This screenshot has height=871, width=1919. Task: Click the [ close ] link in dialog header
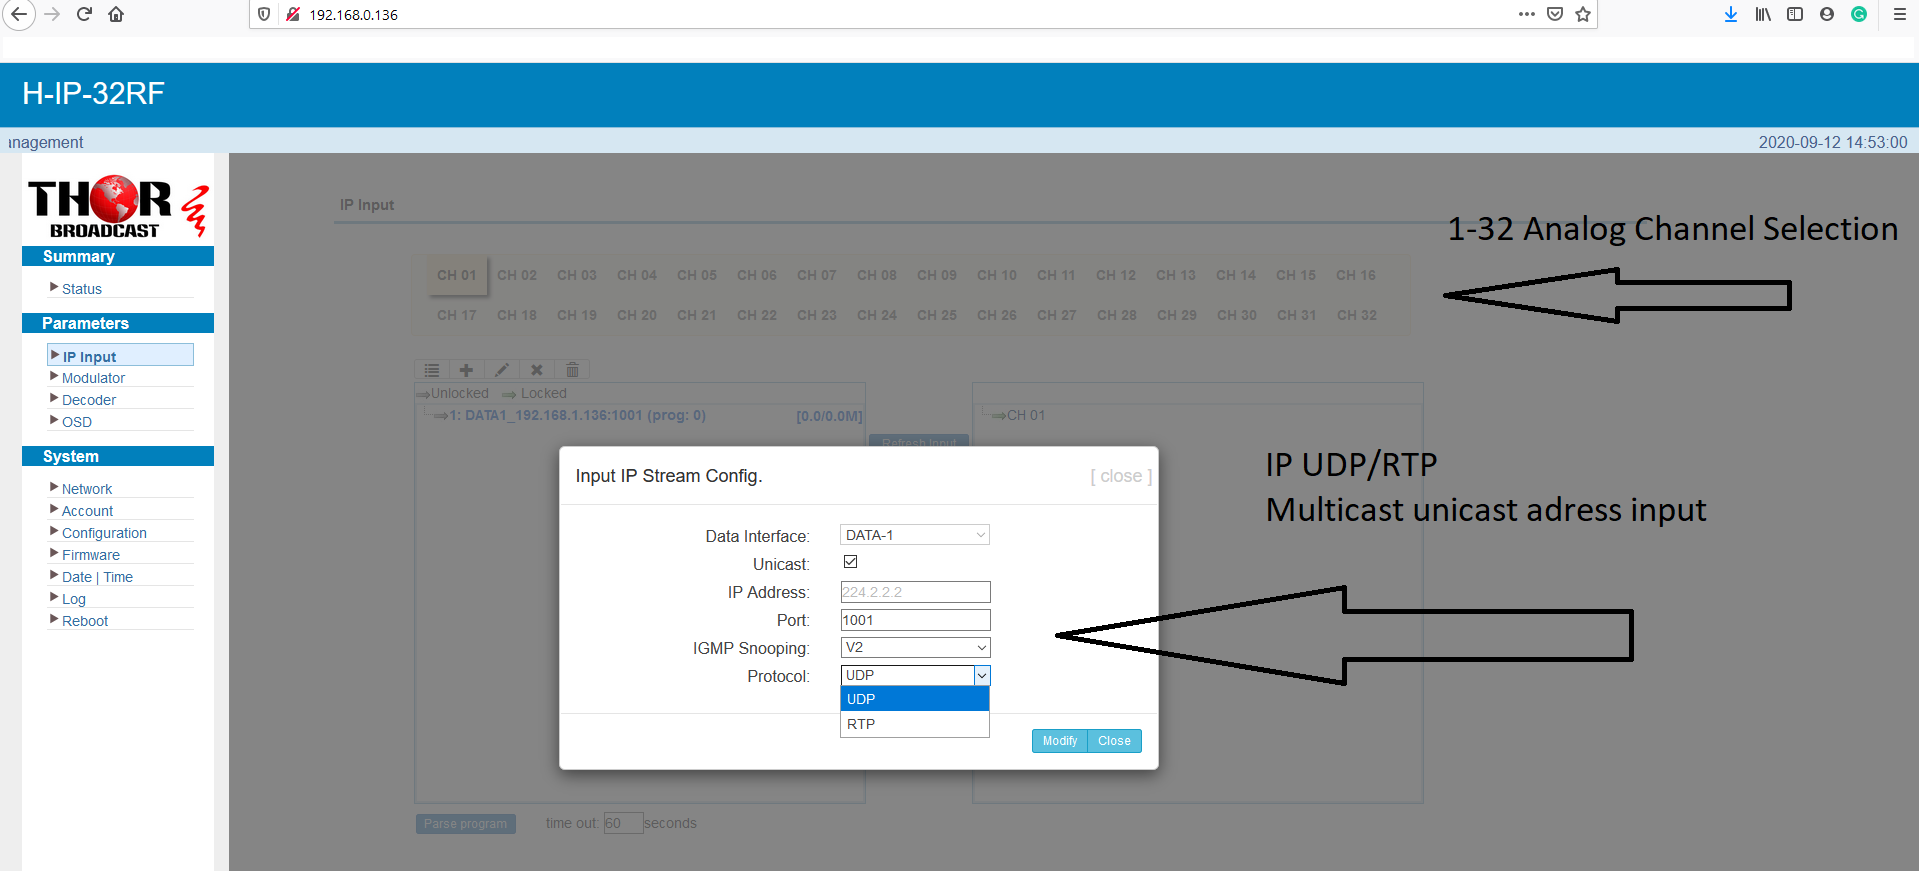(1121, 476)
